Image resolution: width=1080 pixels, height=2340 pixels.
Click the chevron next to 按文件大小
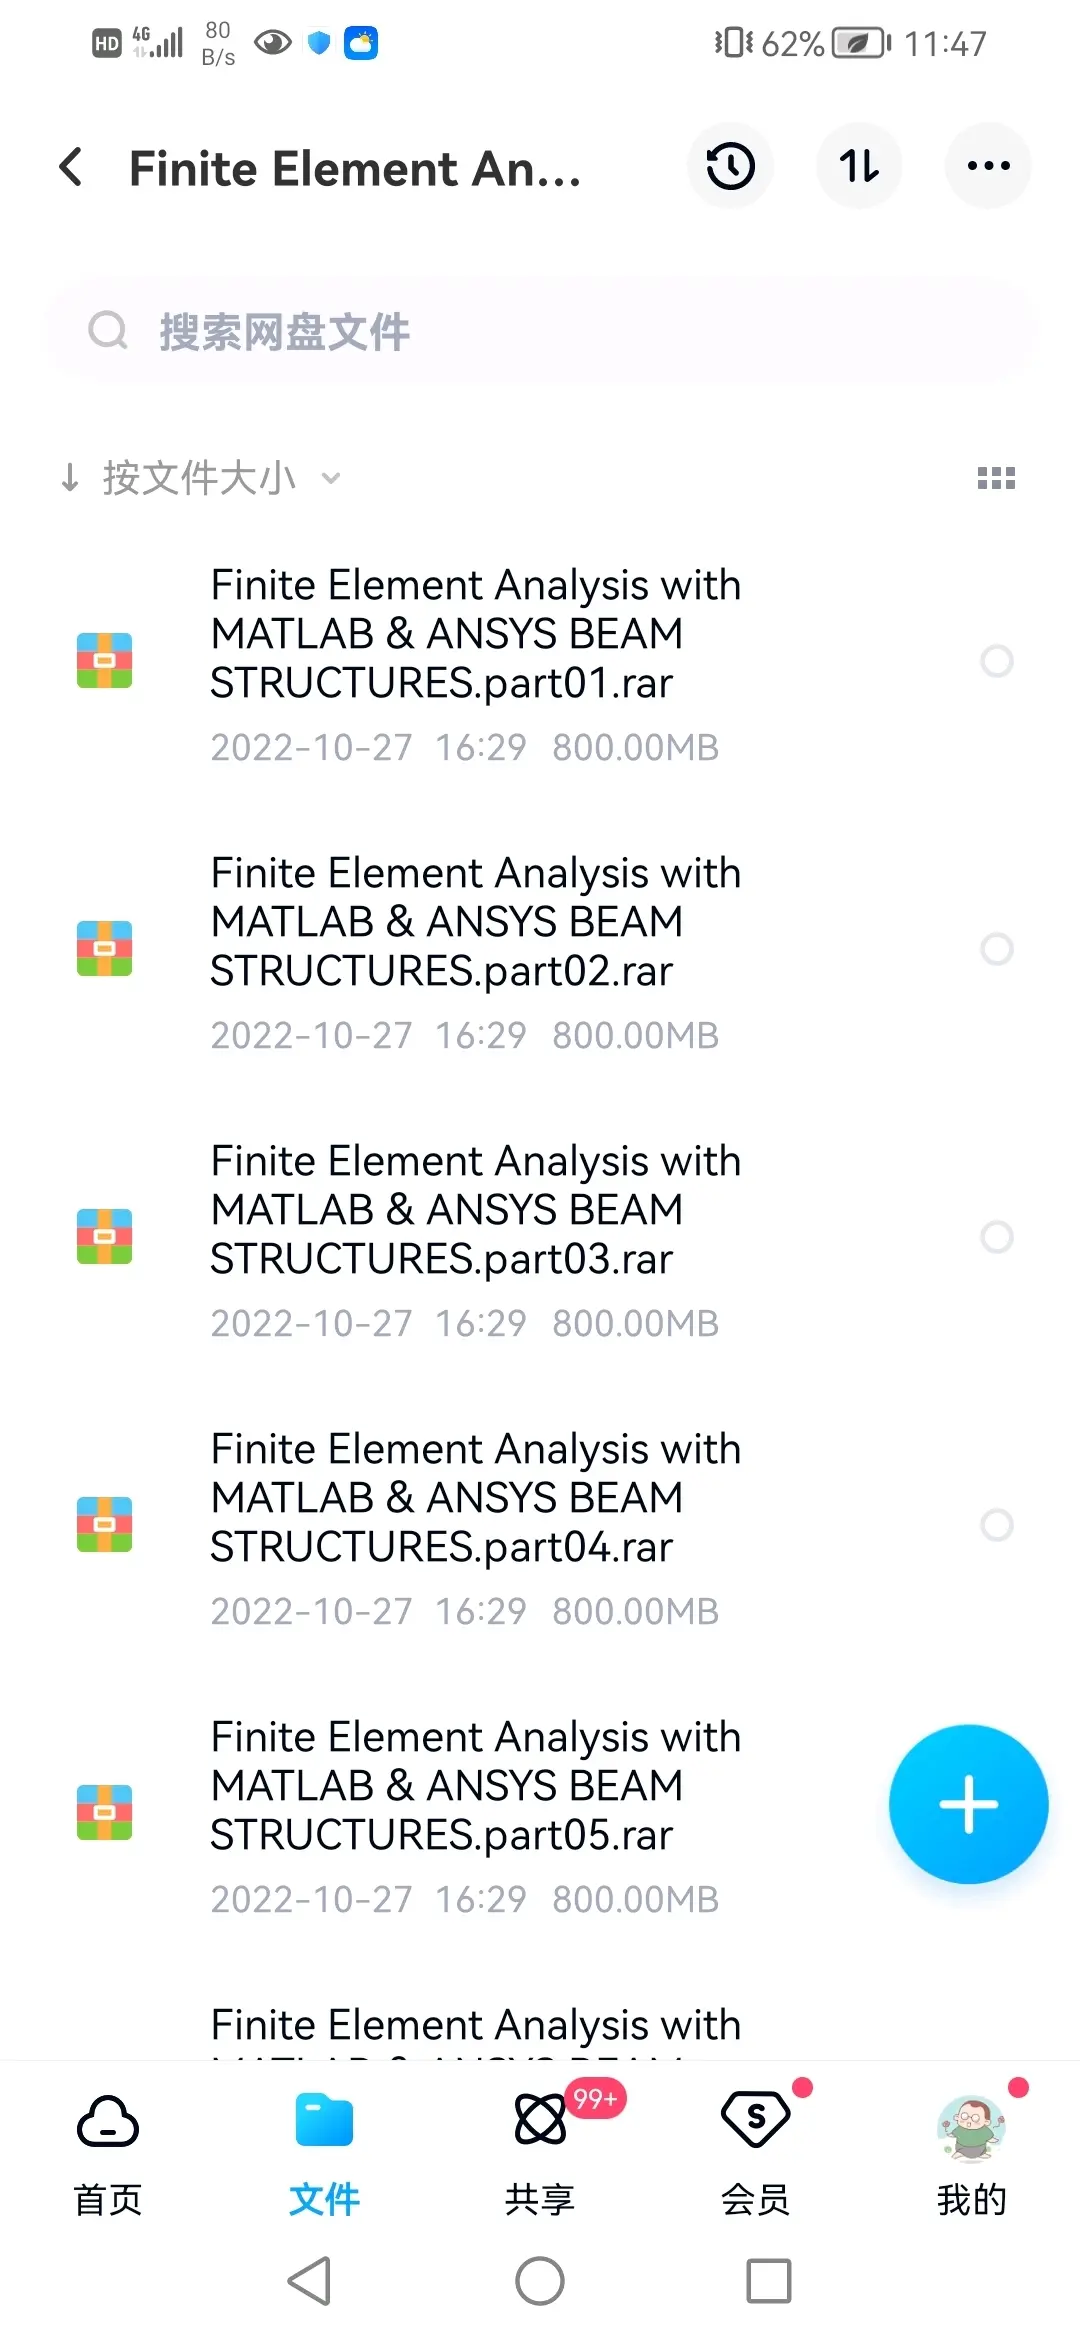[x=331, y=479]
